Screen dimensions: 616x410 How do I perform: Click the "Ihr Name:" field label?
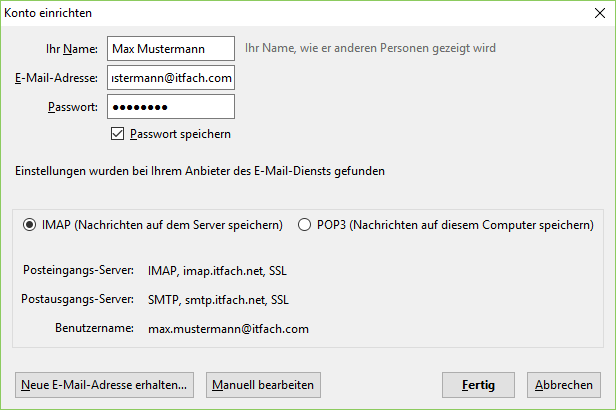(72, 48)
